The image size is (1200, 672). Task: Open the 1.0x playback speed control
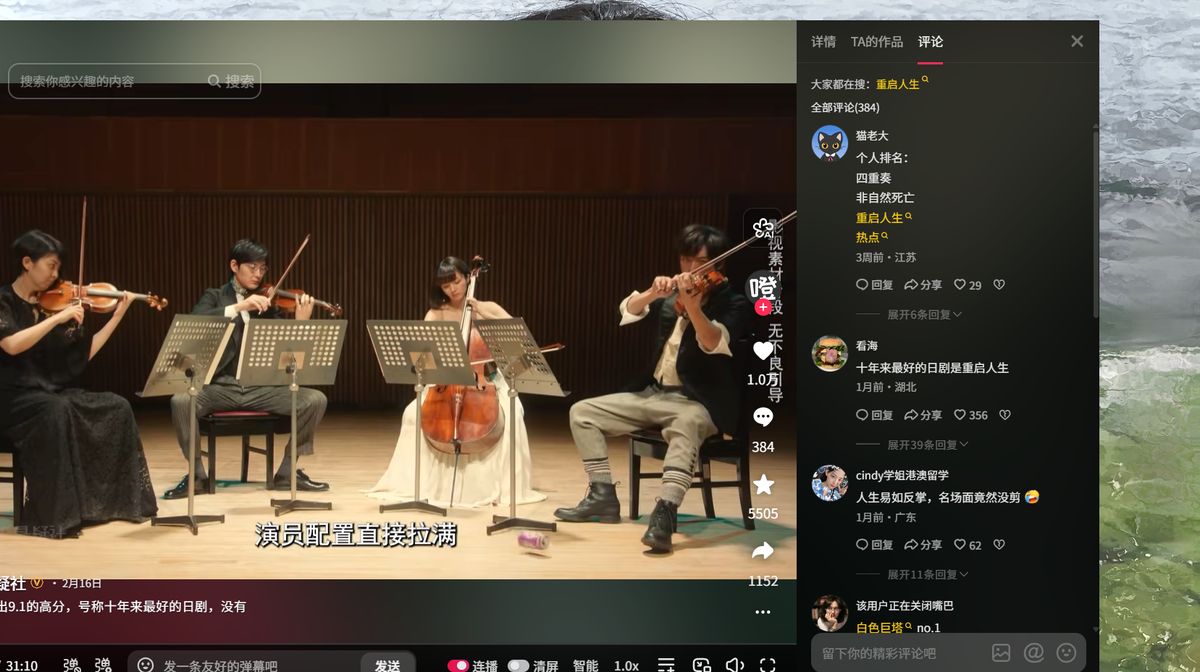pos(626,666)
